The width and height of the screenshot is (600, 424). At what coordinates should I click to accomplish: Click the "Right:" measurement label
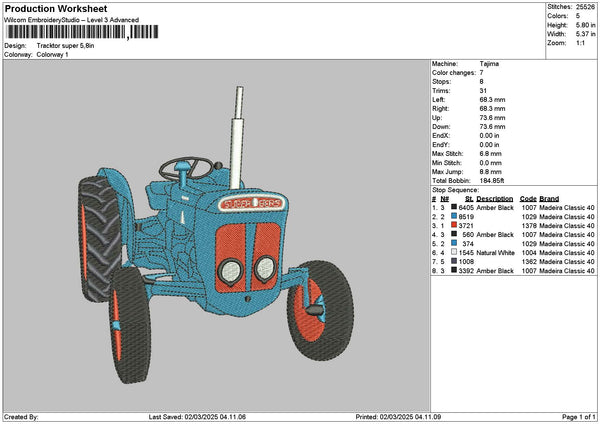tap(440, 109)
